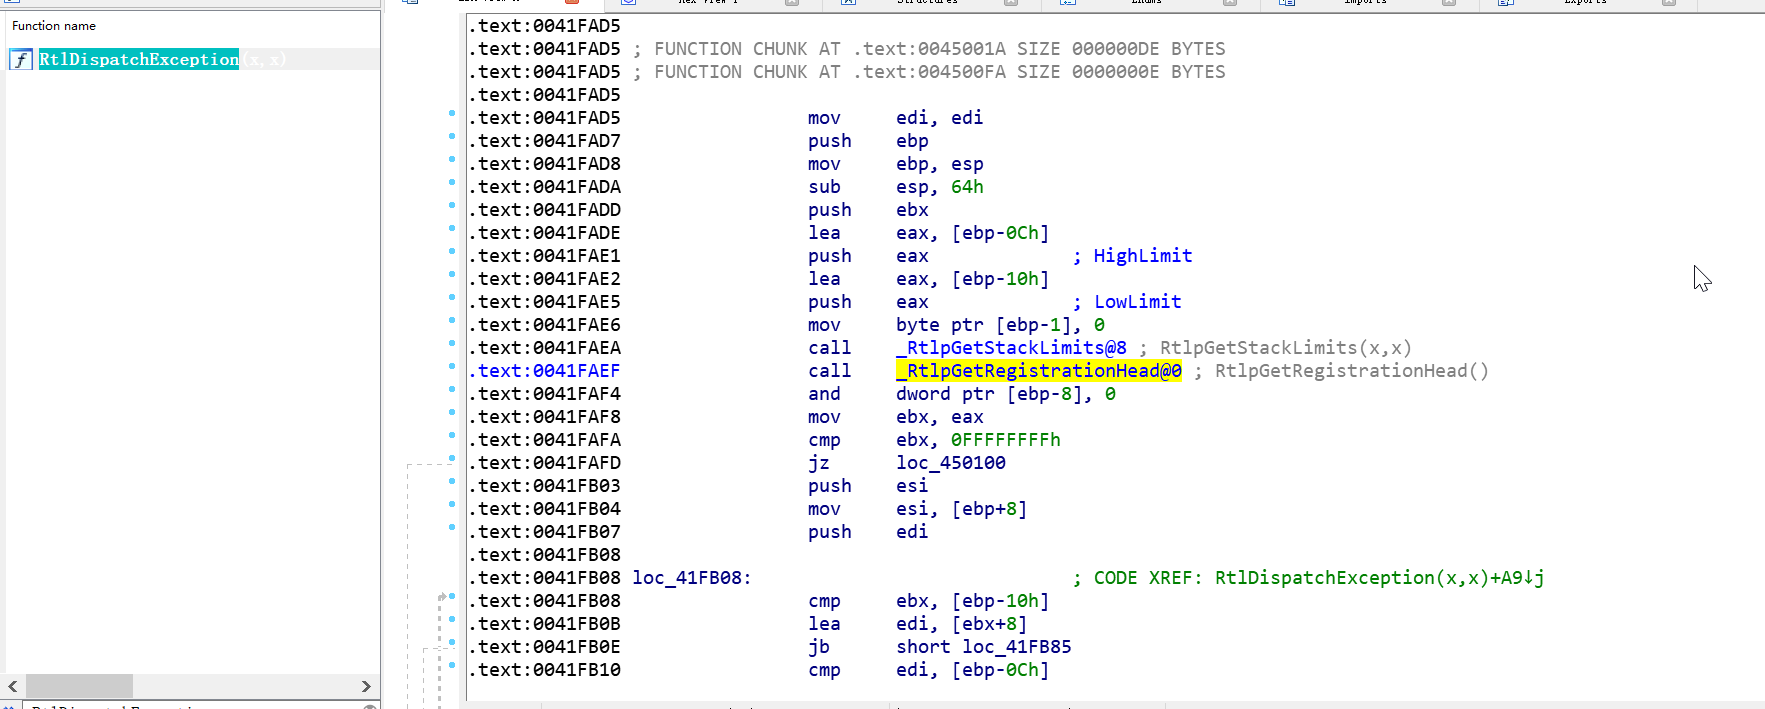Click address .text:0041FADD push ebx line

(x=544, y=210)
